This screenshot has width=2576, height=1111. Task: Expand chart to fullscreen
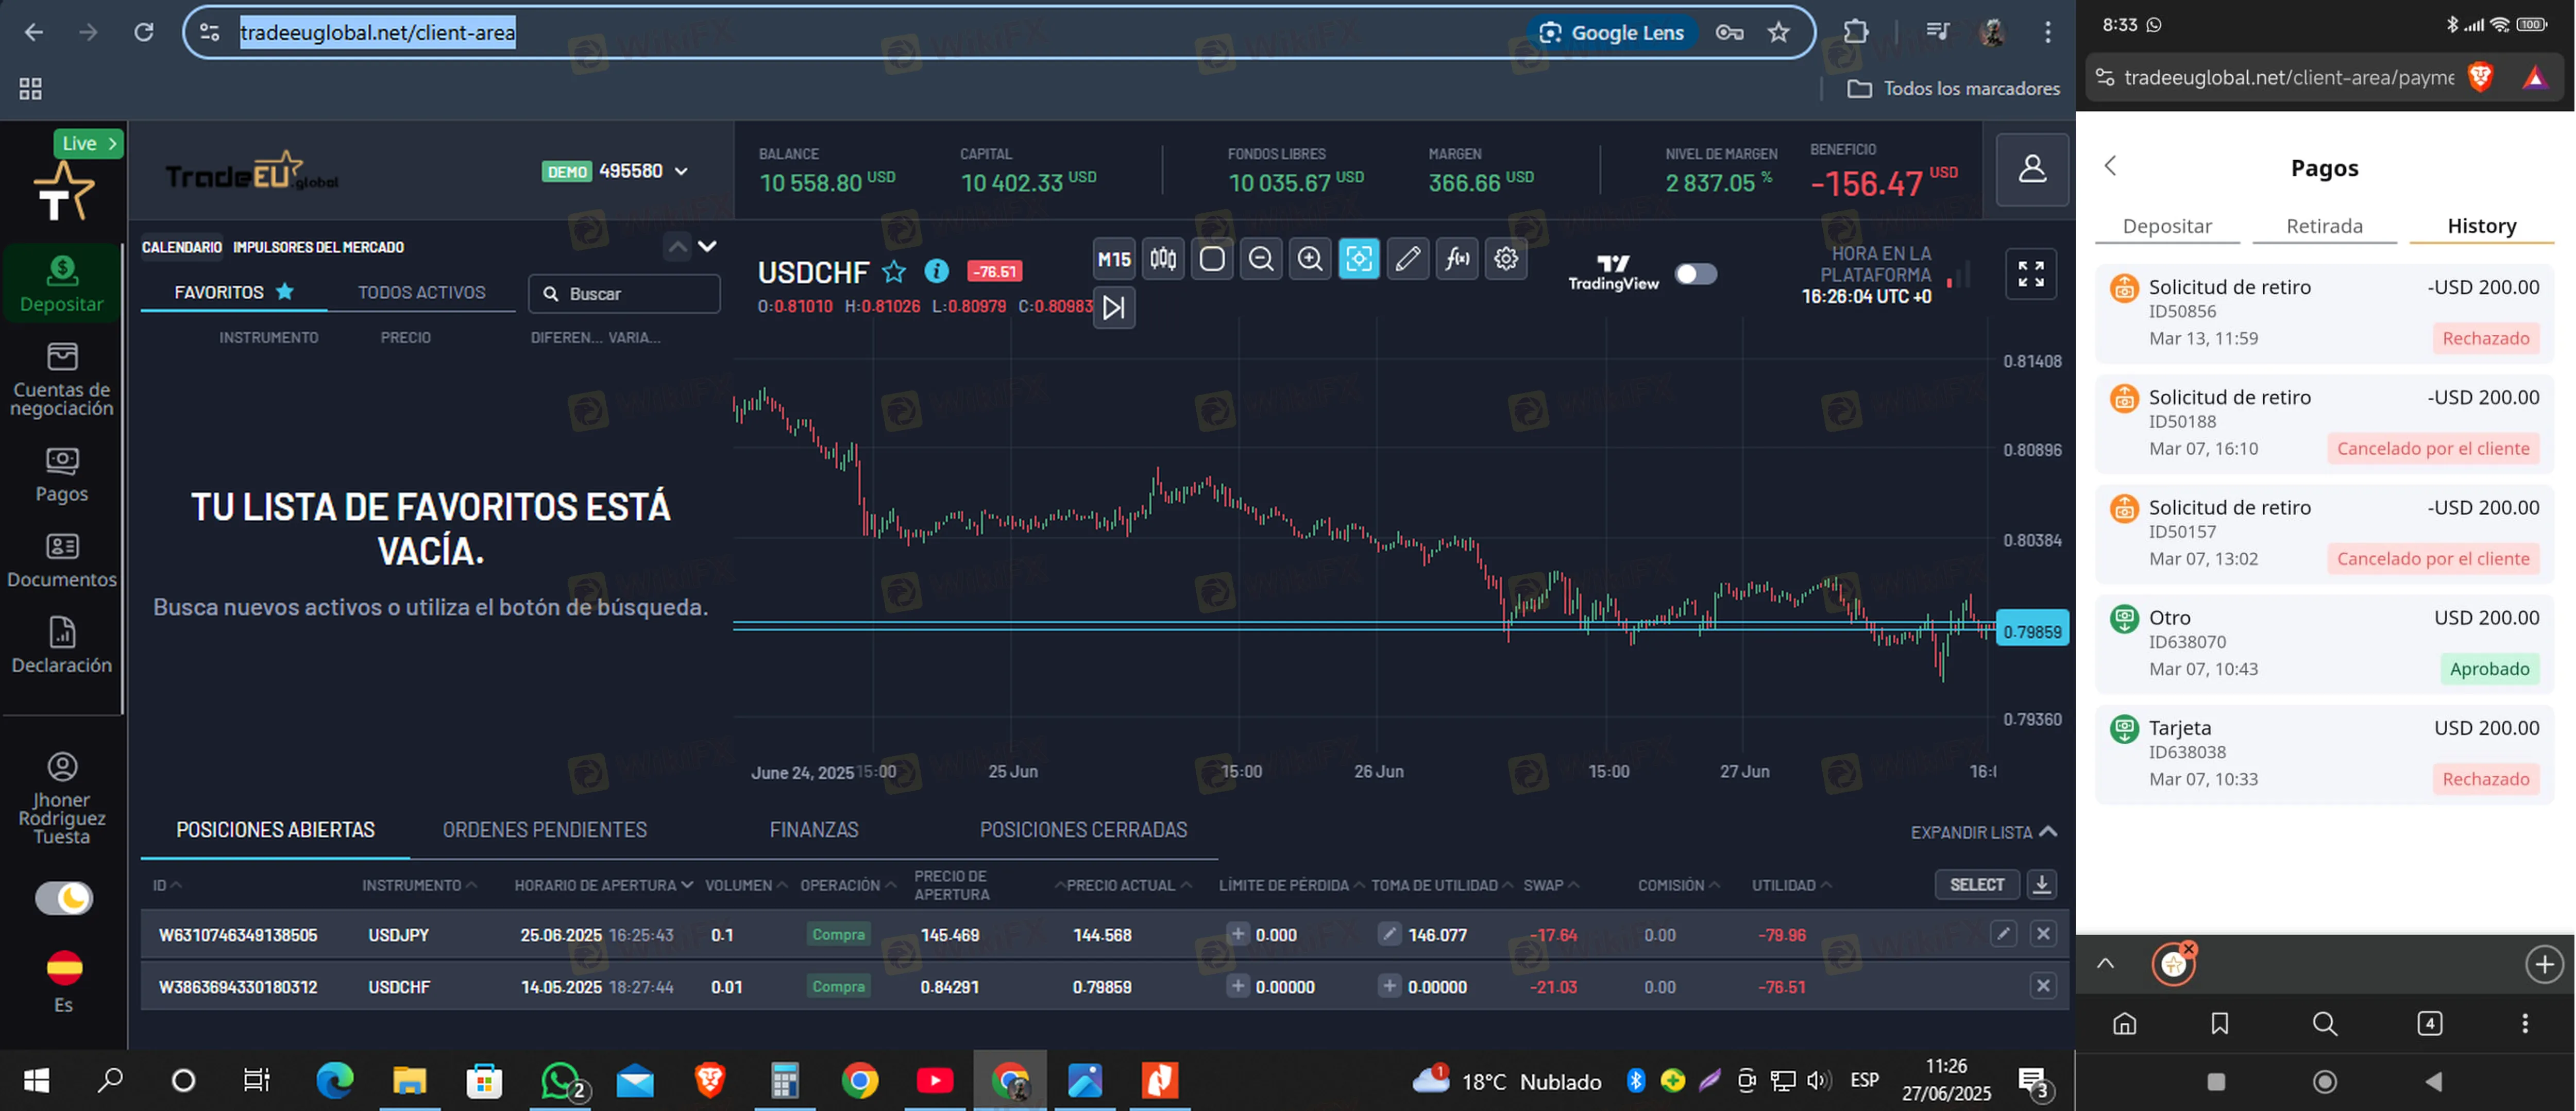2030,274
